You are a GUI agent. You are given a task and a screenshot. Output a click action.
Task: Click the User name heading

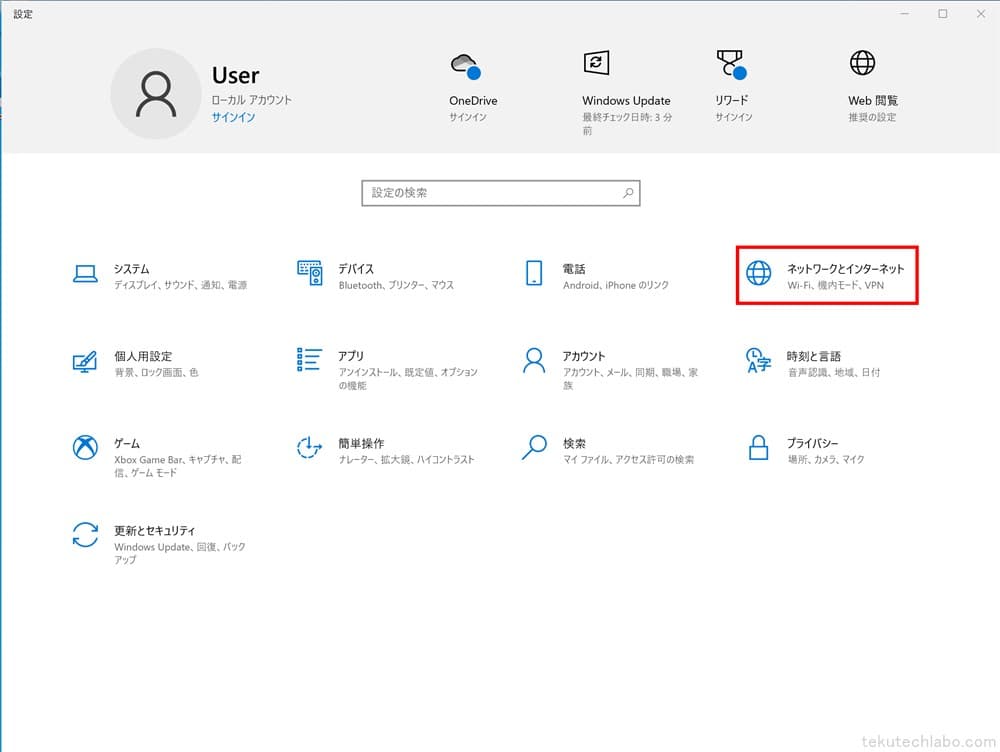click(x=236, y=75)
